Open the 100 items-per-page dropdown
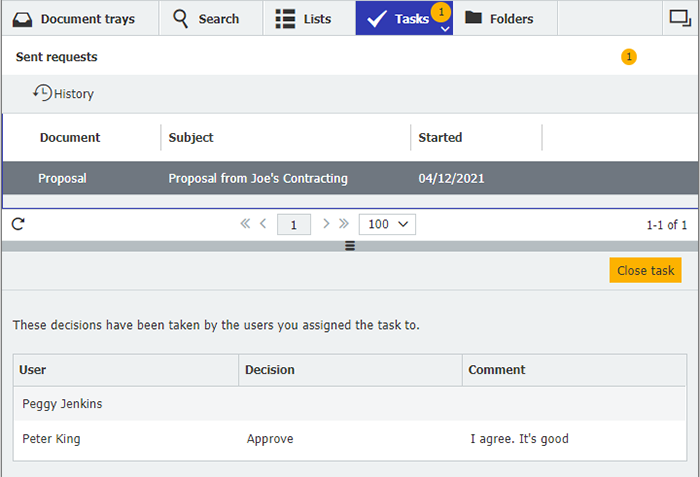Viewport: 700px width, 477px height. [x=388, y=224]
